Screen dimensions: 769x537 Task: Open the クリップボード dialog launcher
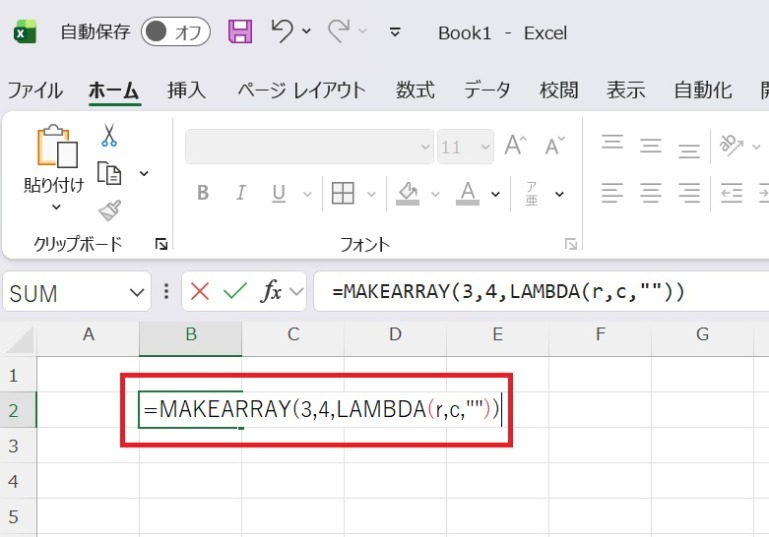point(161,244)
